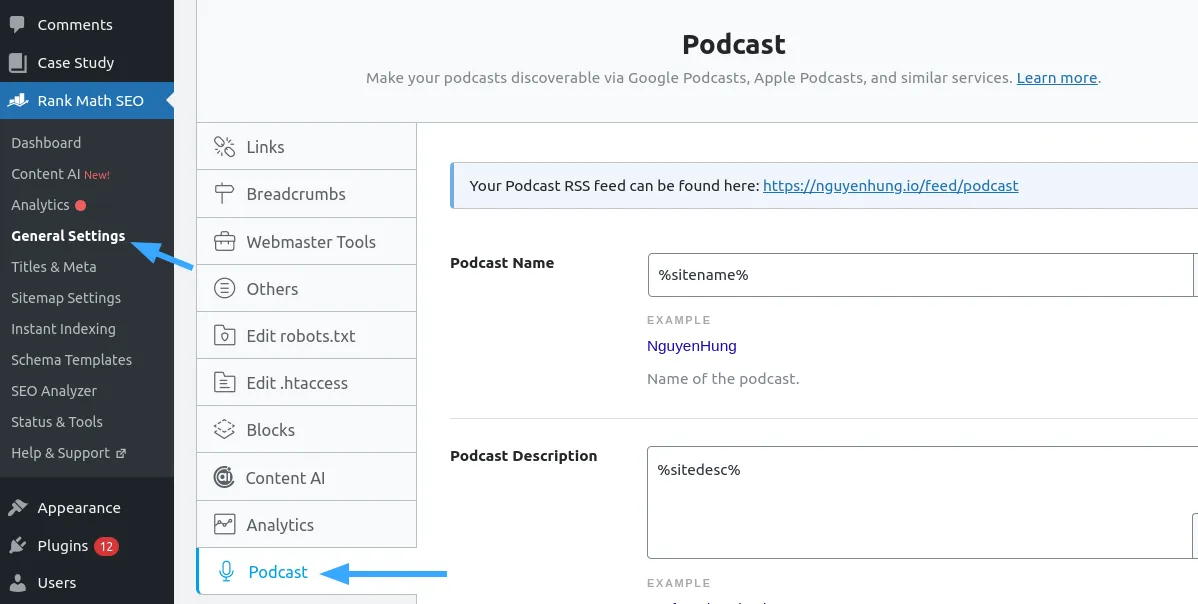Open Sitemap Settings submenu item
Viewport: 1198px width, 604px height.
(66, 298)
